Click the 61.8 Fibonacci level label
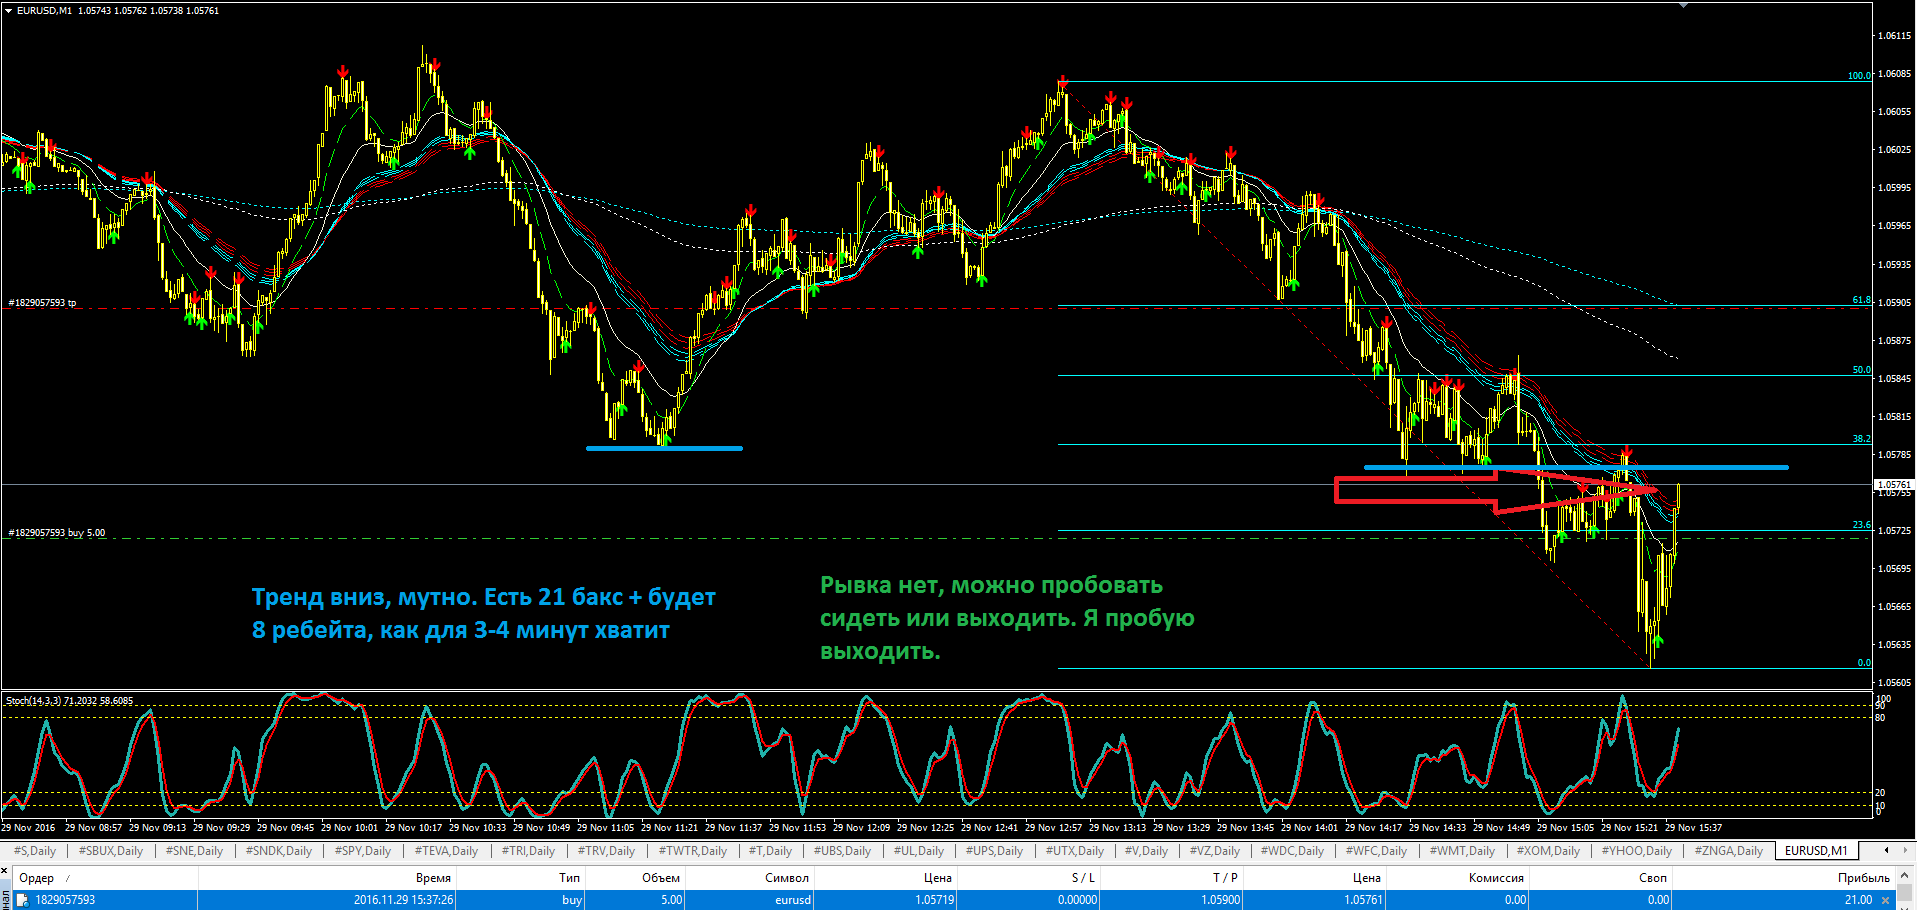 (x=1861, y=300)
